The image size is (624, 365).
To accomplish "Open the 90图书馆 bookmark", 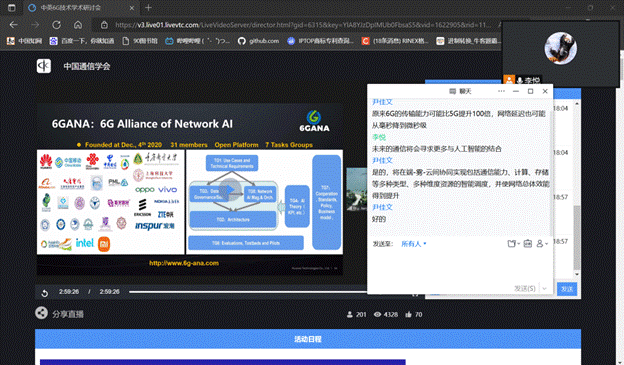I will [x=140, y=41].
